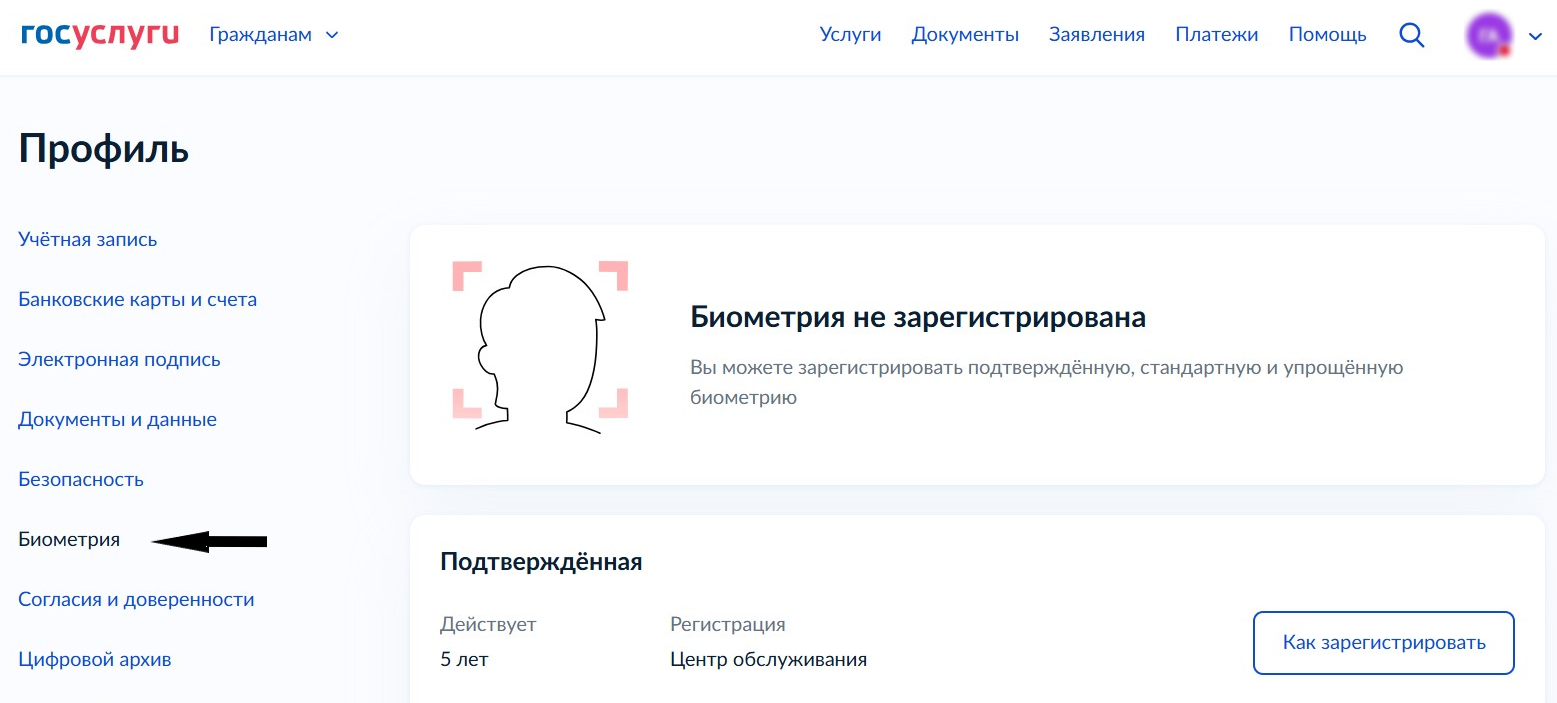Click the purple user avatar

pyautogui.click(x=1489, y=35)
